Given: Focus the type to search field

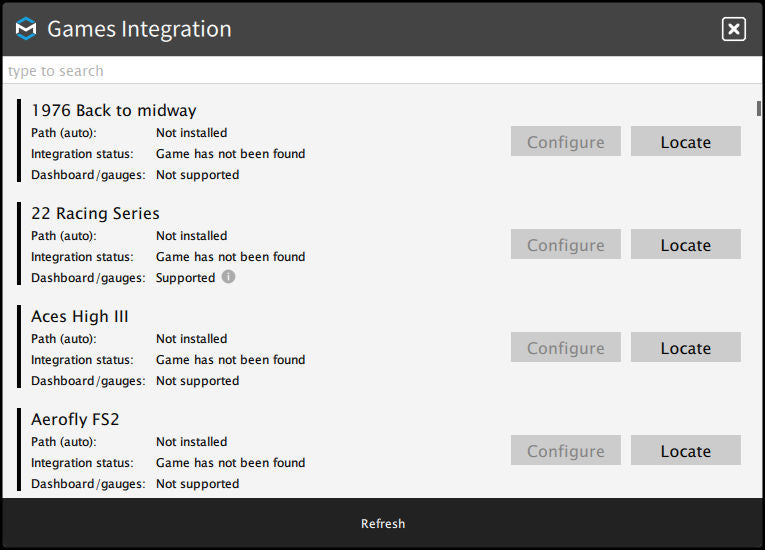Looking at the screenshot, I should click(x=382, y=71).
